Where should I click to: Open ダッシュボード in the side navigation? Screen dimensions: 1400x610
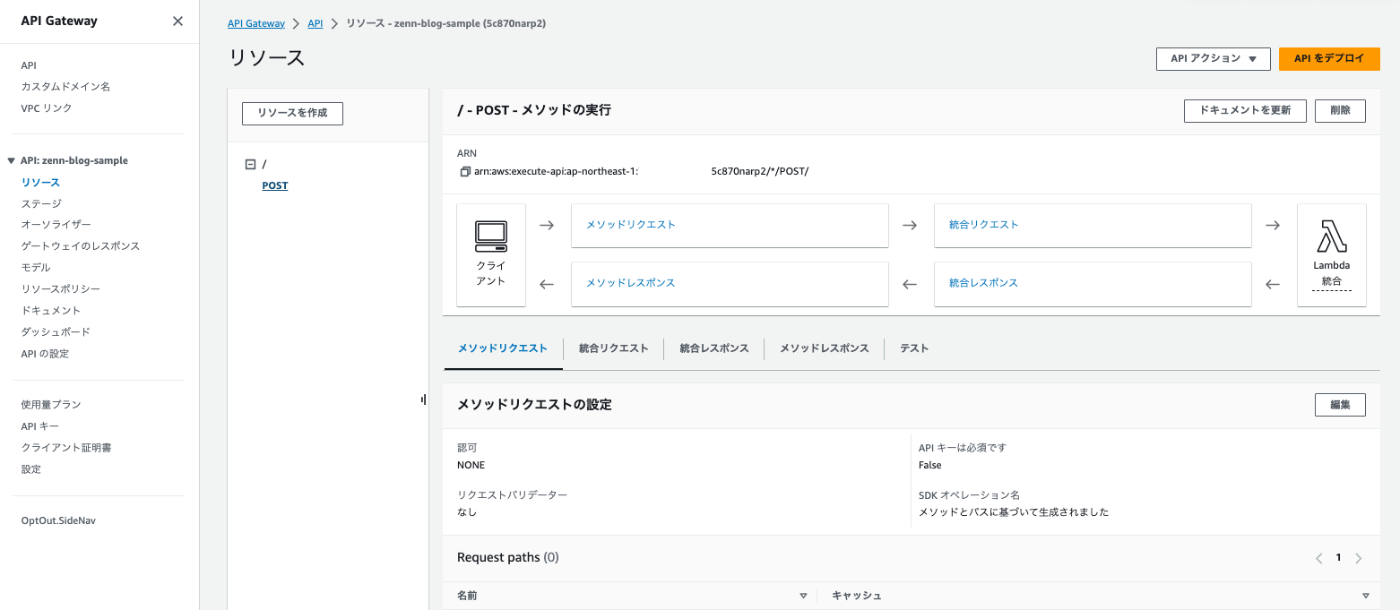(56, 332)
